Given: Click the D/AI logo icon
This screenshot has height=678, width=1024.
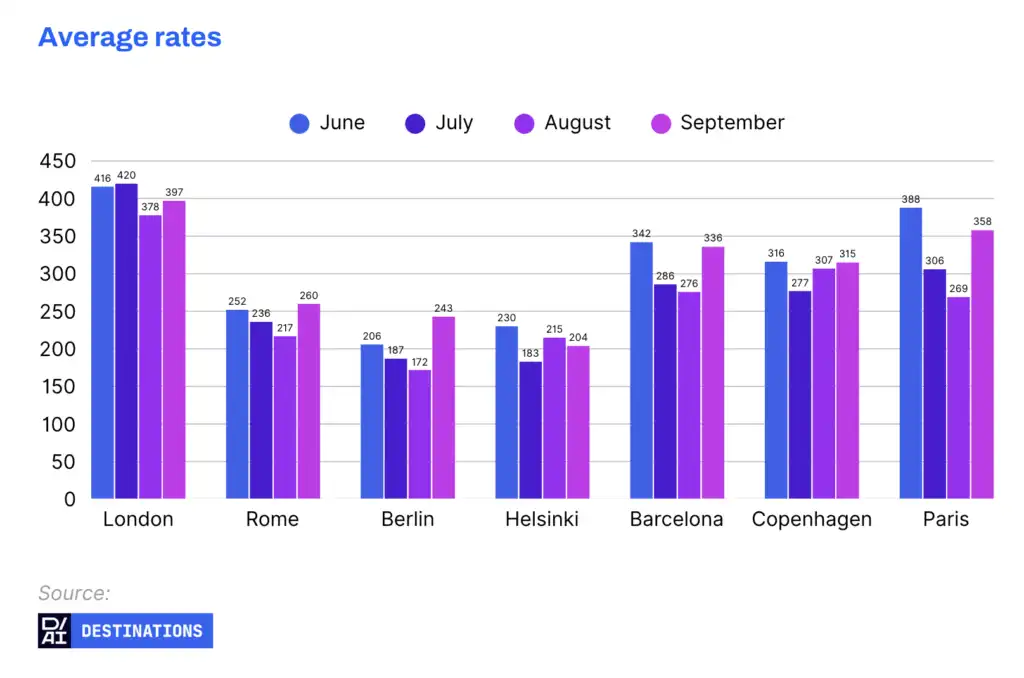Looking at the screenshot, I should coord(54,630).
